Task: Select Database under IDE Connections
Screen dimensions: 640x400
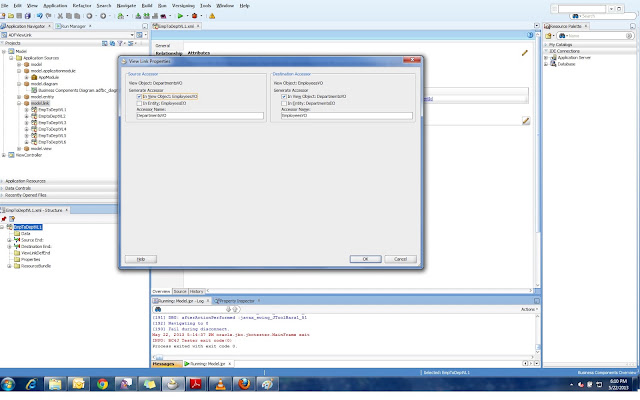Action: click(x=566, y=64)
